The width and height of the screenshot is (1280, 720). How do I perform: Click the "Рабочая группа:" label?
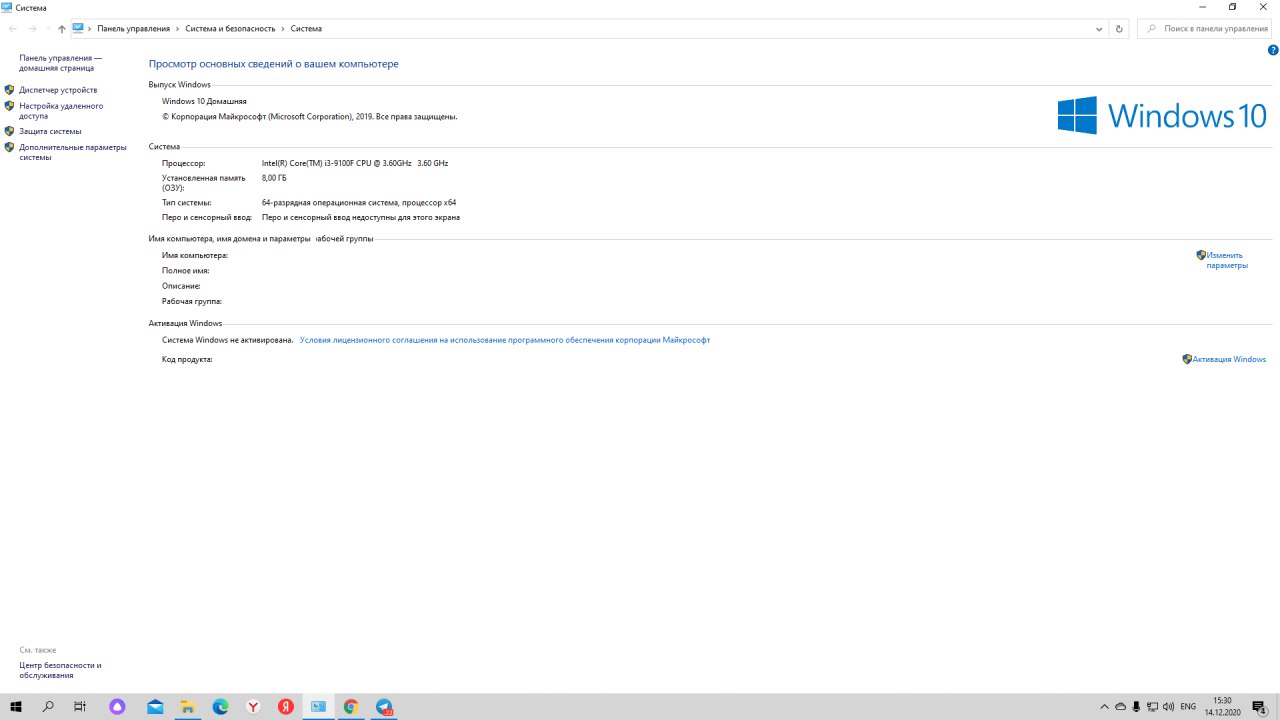pos(192,301)
